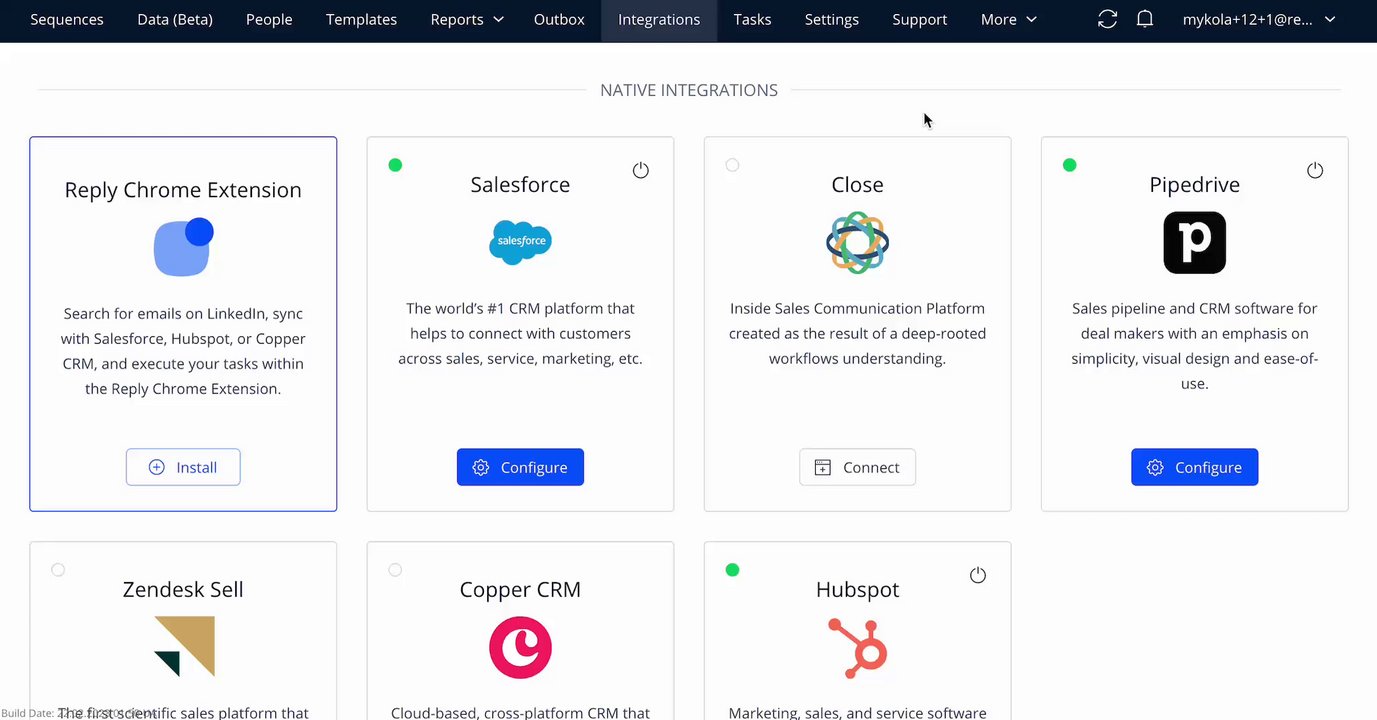Viewport: 1377px width, 720px height.
Task: Open the Templates tab
Action: coord(361,20)
